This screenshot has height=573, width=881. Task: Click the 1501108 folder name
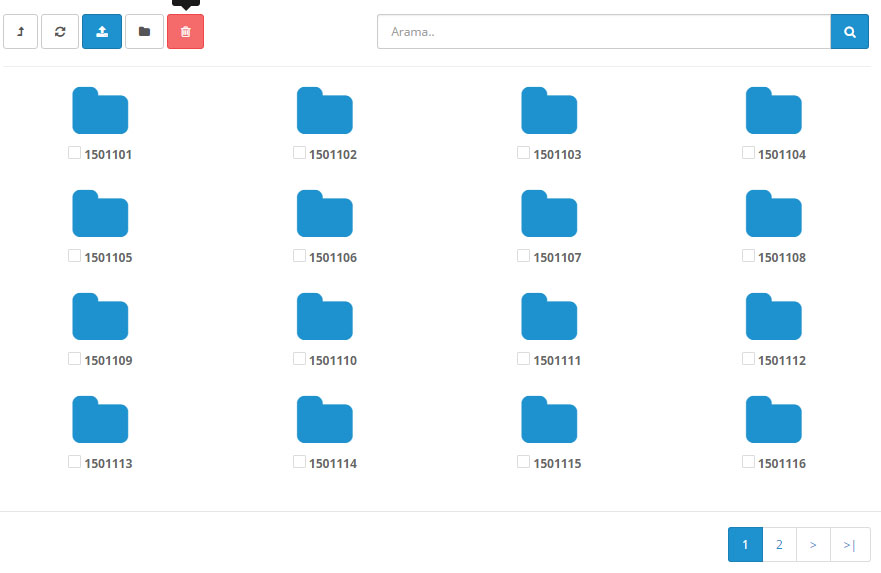pyautogui.click(x=782, y=257)
